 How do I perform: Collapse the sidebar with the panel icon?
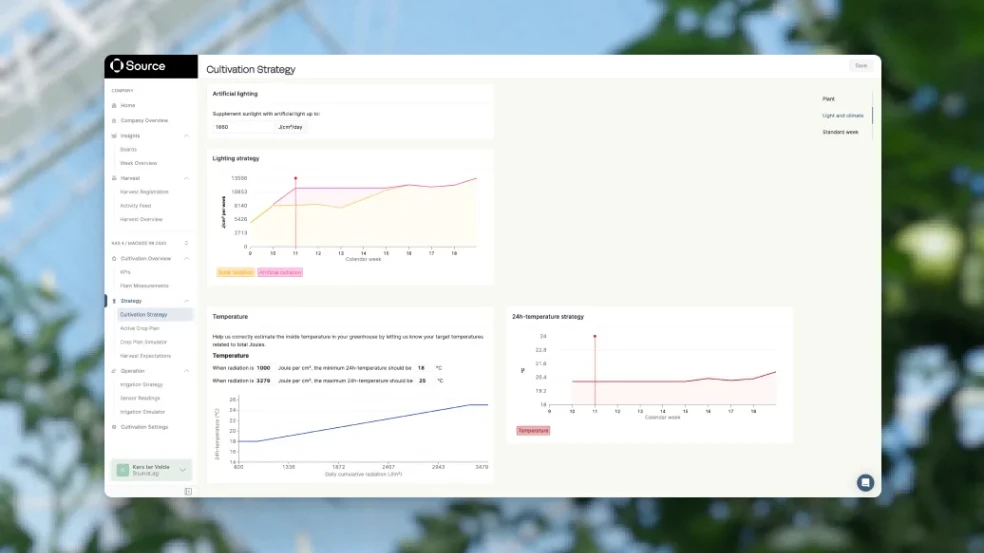[x=188, y=491]
